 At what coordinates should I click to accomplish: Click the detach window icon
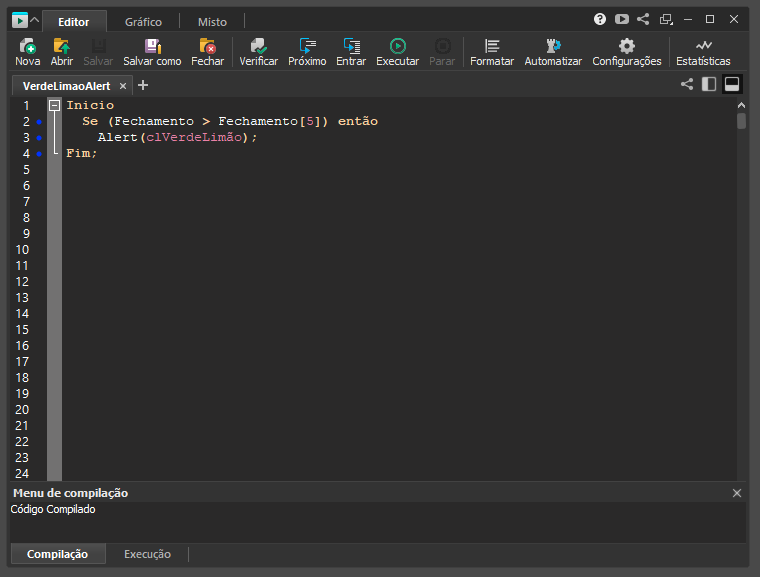pyautogui.click(x=666, y=19)
